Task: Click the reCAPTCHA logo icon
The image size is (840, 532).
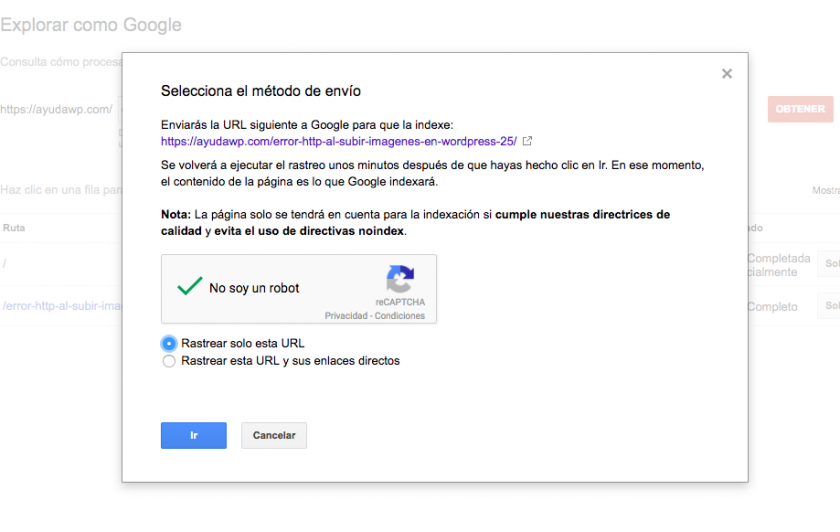Action: coord(400,279)
